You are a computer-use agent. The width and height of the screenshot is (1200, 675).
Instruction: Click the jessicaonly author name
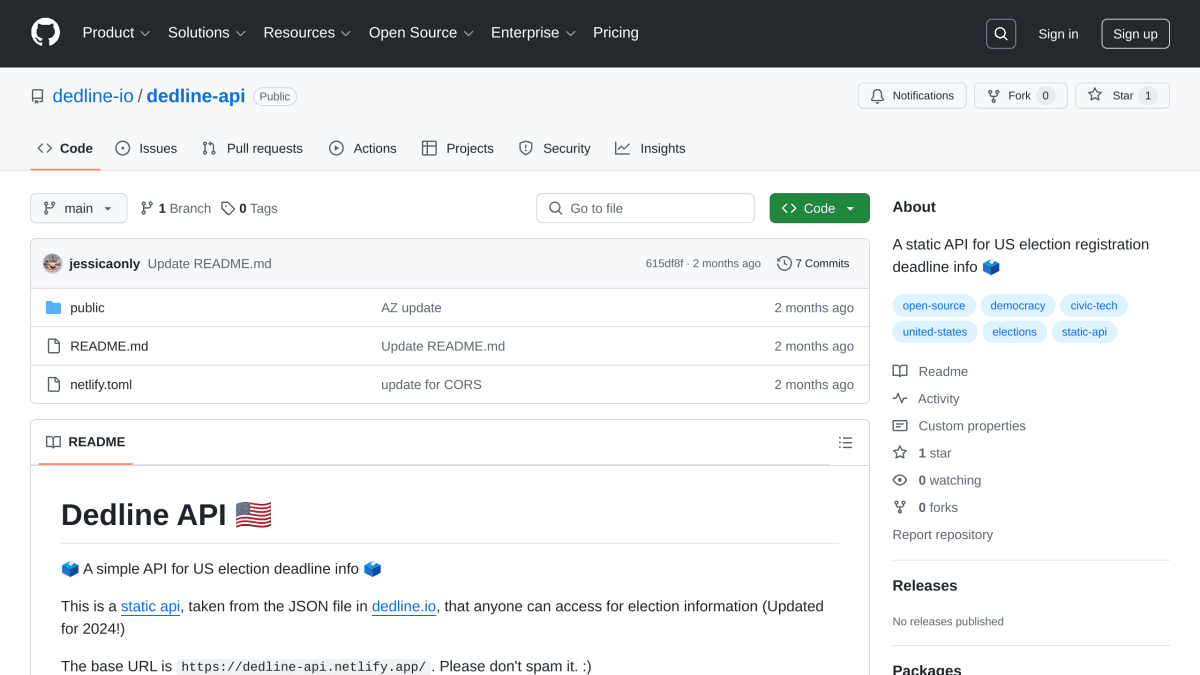click(104, 264)
